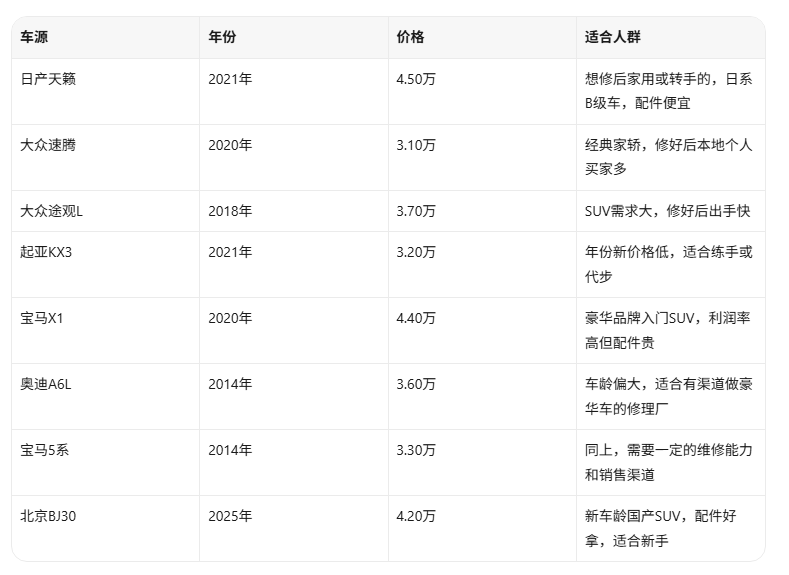Click the 4.40万 price cell
Screen dimensions: 789x575
(x=482, y=331)
